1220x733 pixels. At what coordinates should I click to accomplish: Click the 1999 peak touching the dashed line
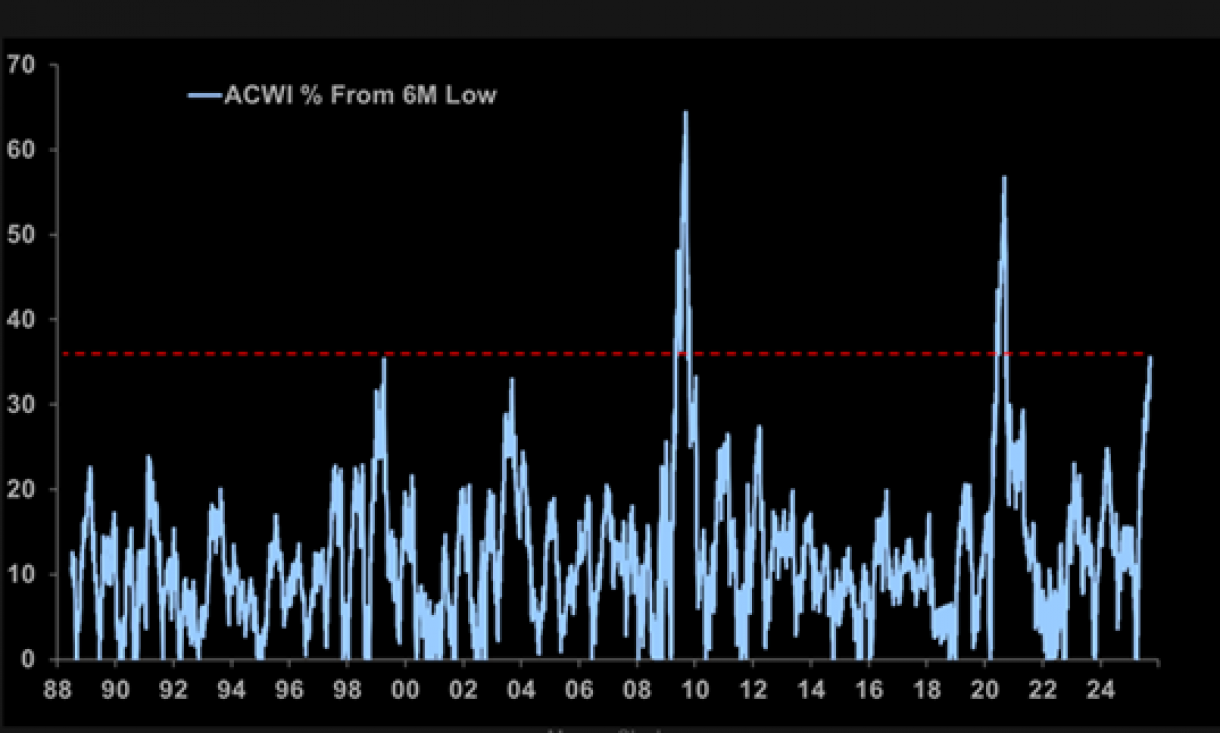point(384,359)
